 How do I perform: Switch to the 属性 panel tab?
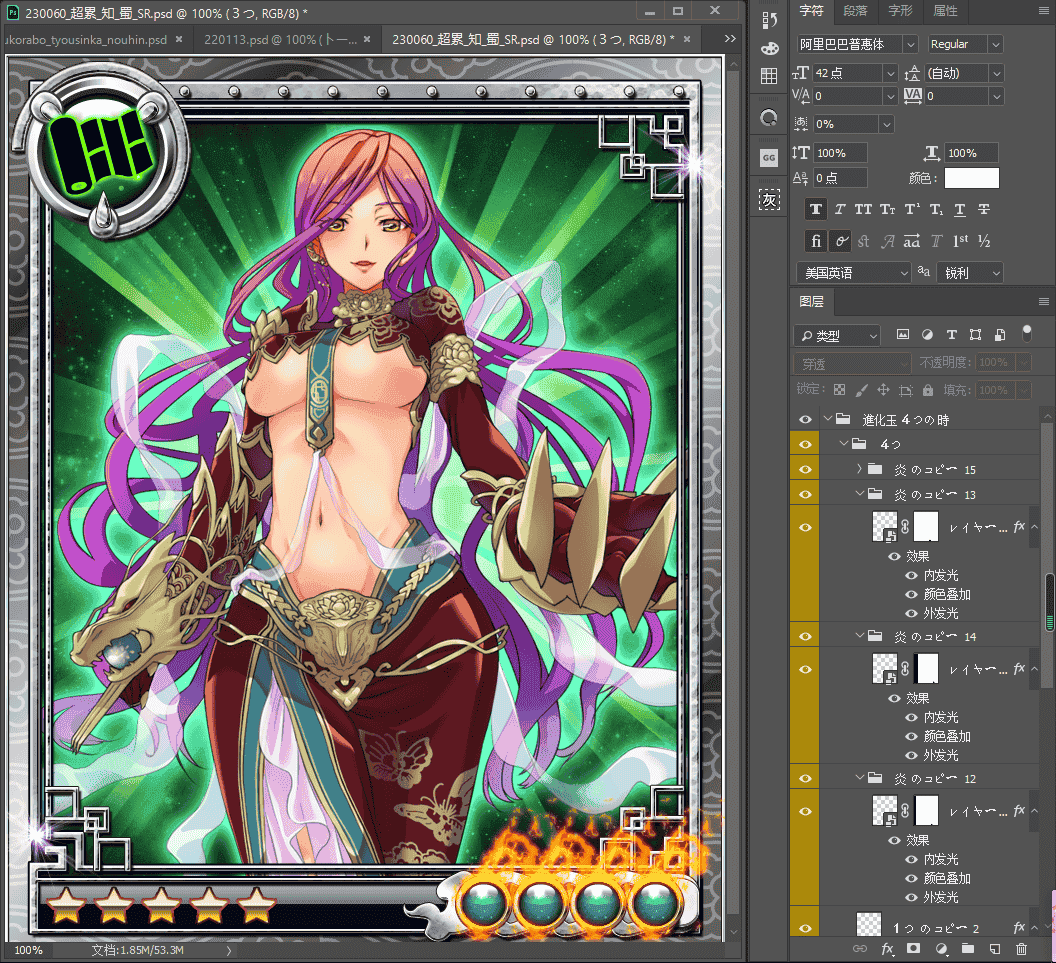point(945,11)
